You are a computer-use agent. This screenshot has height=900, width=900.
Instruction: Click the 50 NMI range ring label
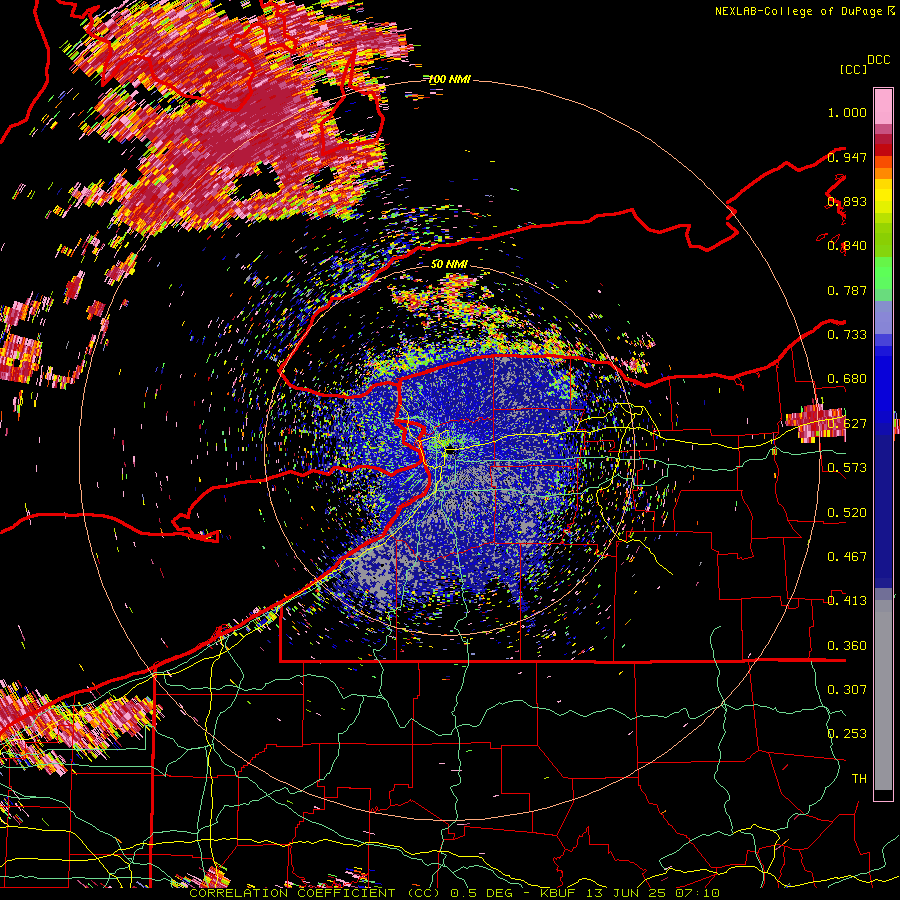point(449,264)
